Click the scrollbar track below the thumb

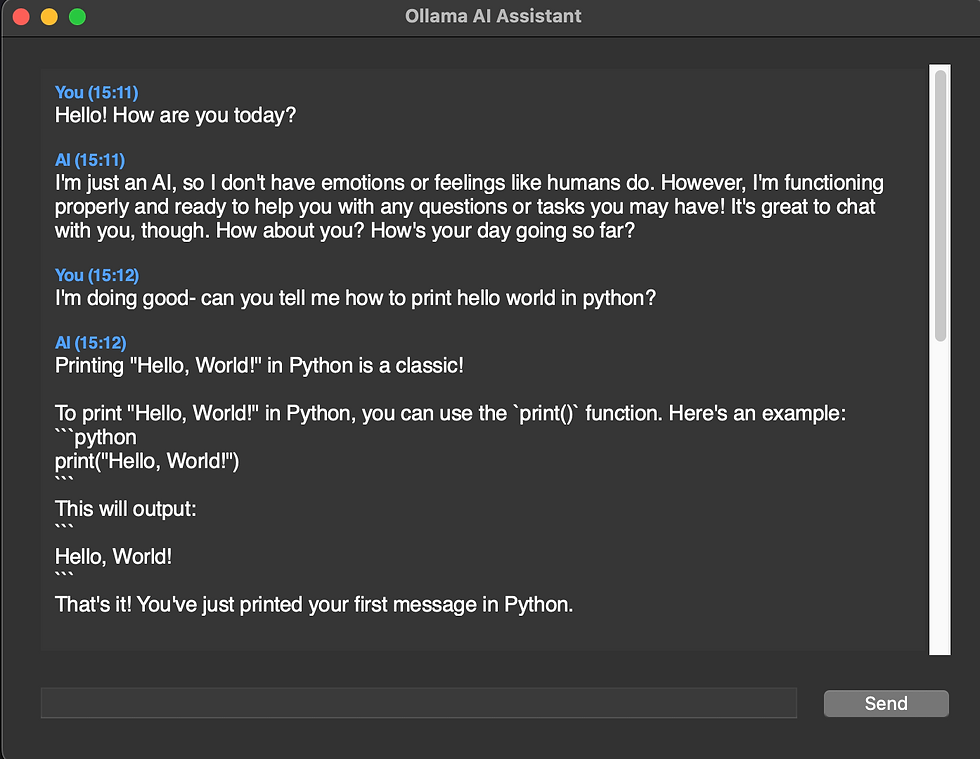pyautogui.click(x=940, y=497)
